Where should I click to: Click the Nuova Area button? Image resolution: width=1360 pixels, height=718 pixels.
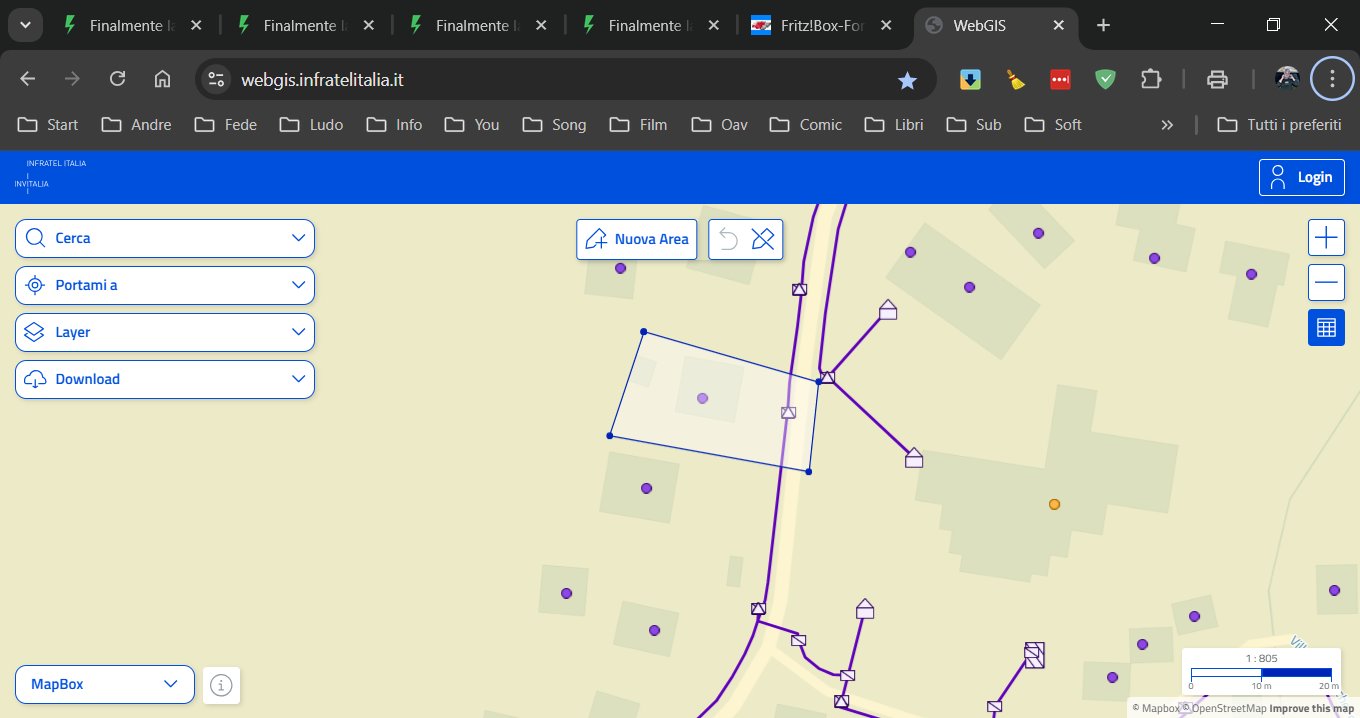click(637, 239)
